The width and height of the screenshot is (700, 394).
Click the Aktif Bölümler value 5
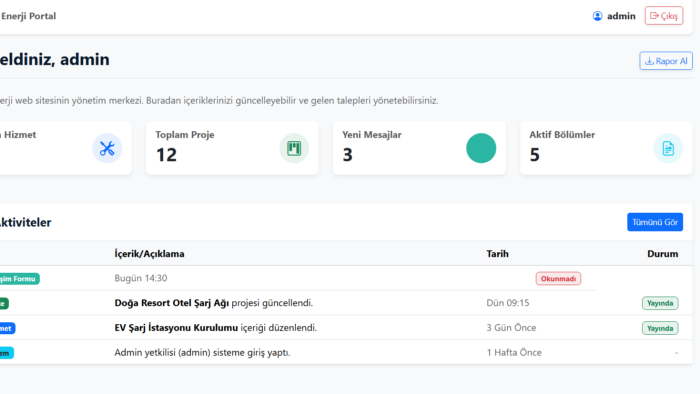[534, 155]
